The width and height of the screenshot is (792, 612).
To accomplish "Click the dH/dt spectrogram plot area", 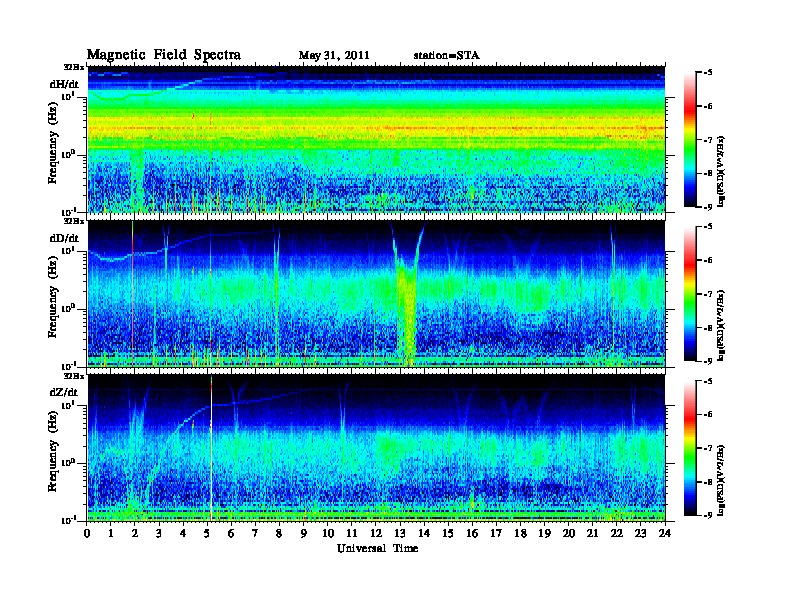I will point(376,139).
